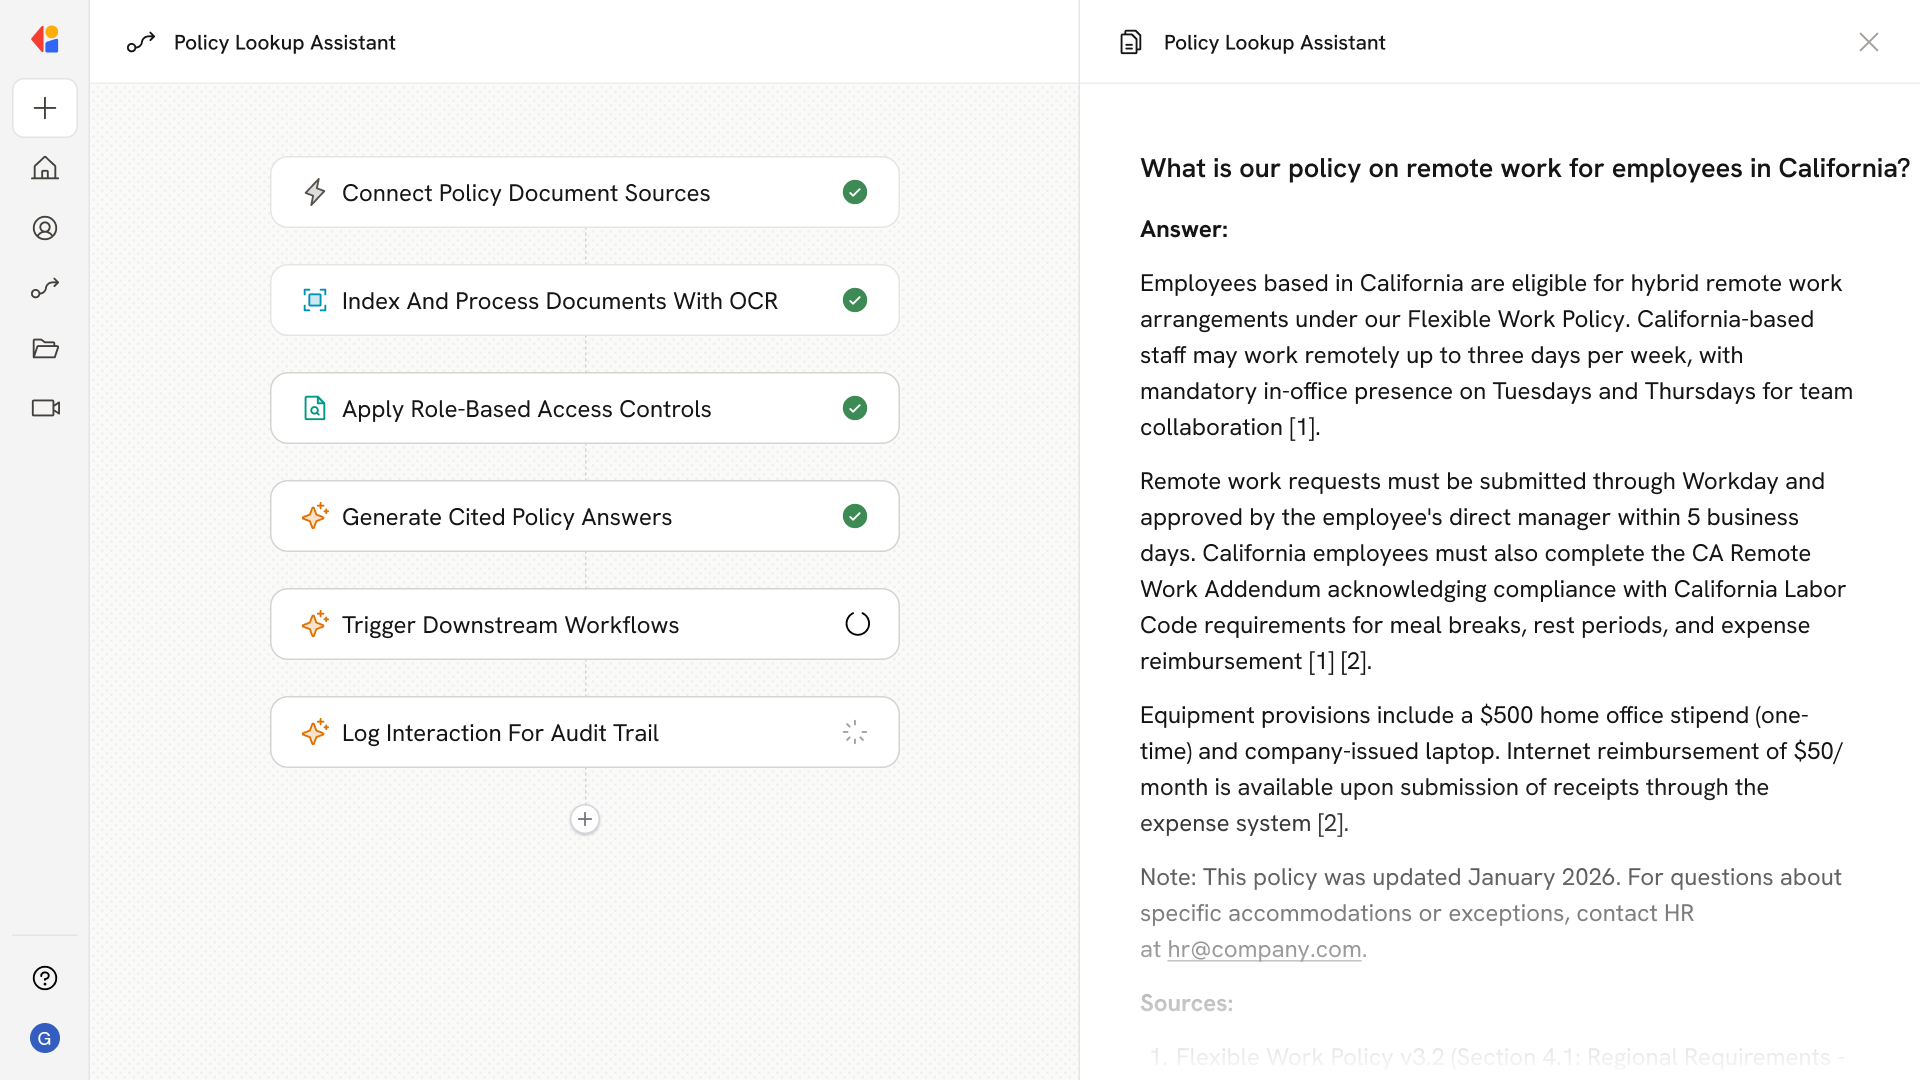Select the Apply Role-Based Access Controls step
The image size is (1920, 1080).
[526, 408]
